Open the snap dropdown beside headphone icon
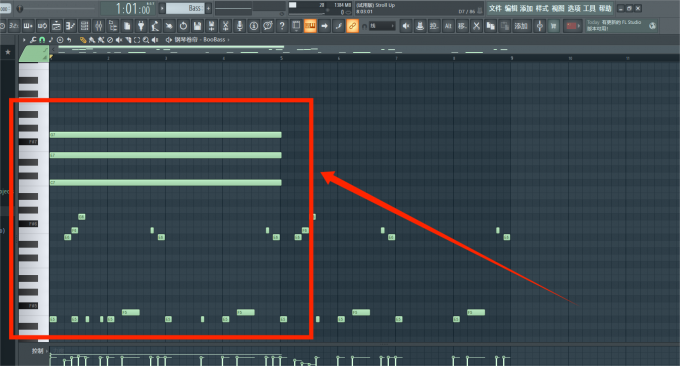 (382, 26)
